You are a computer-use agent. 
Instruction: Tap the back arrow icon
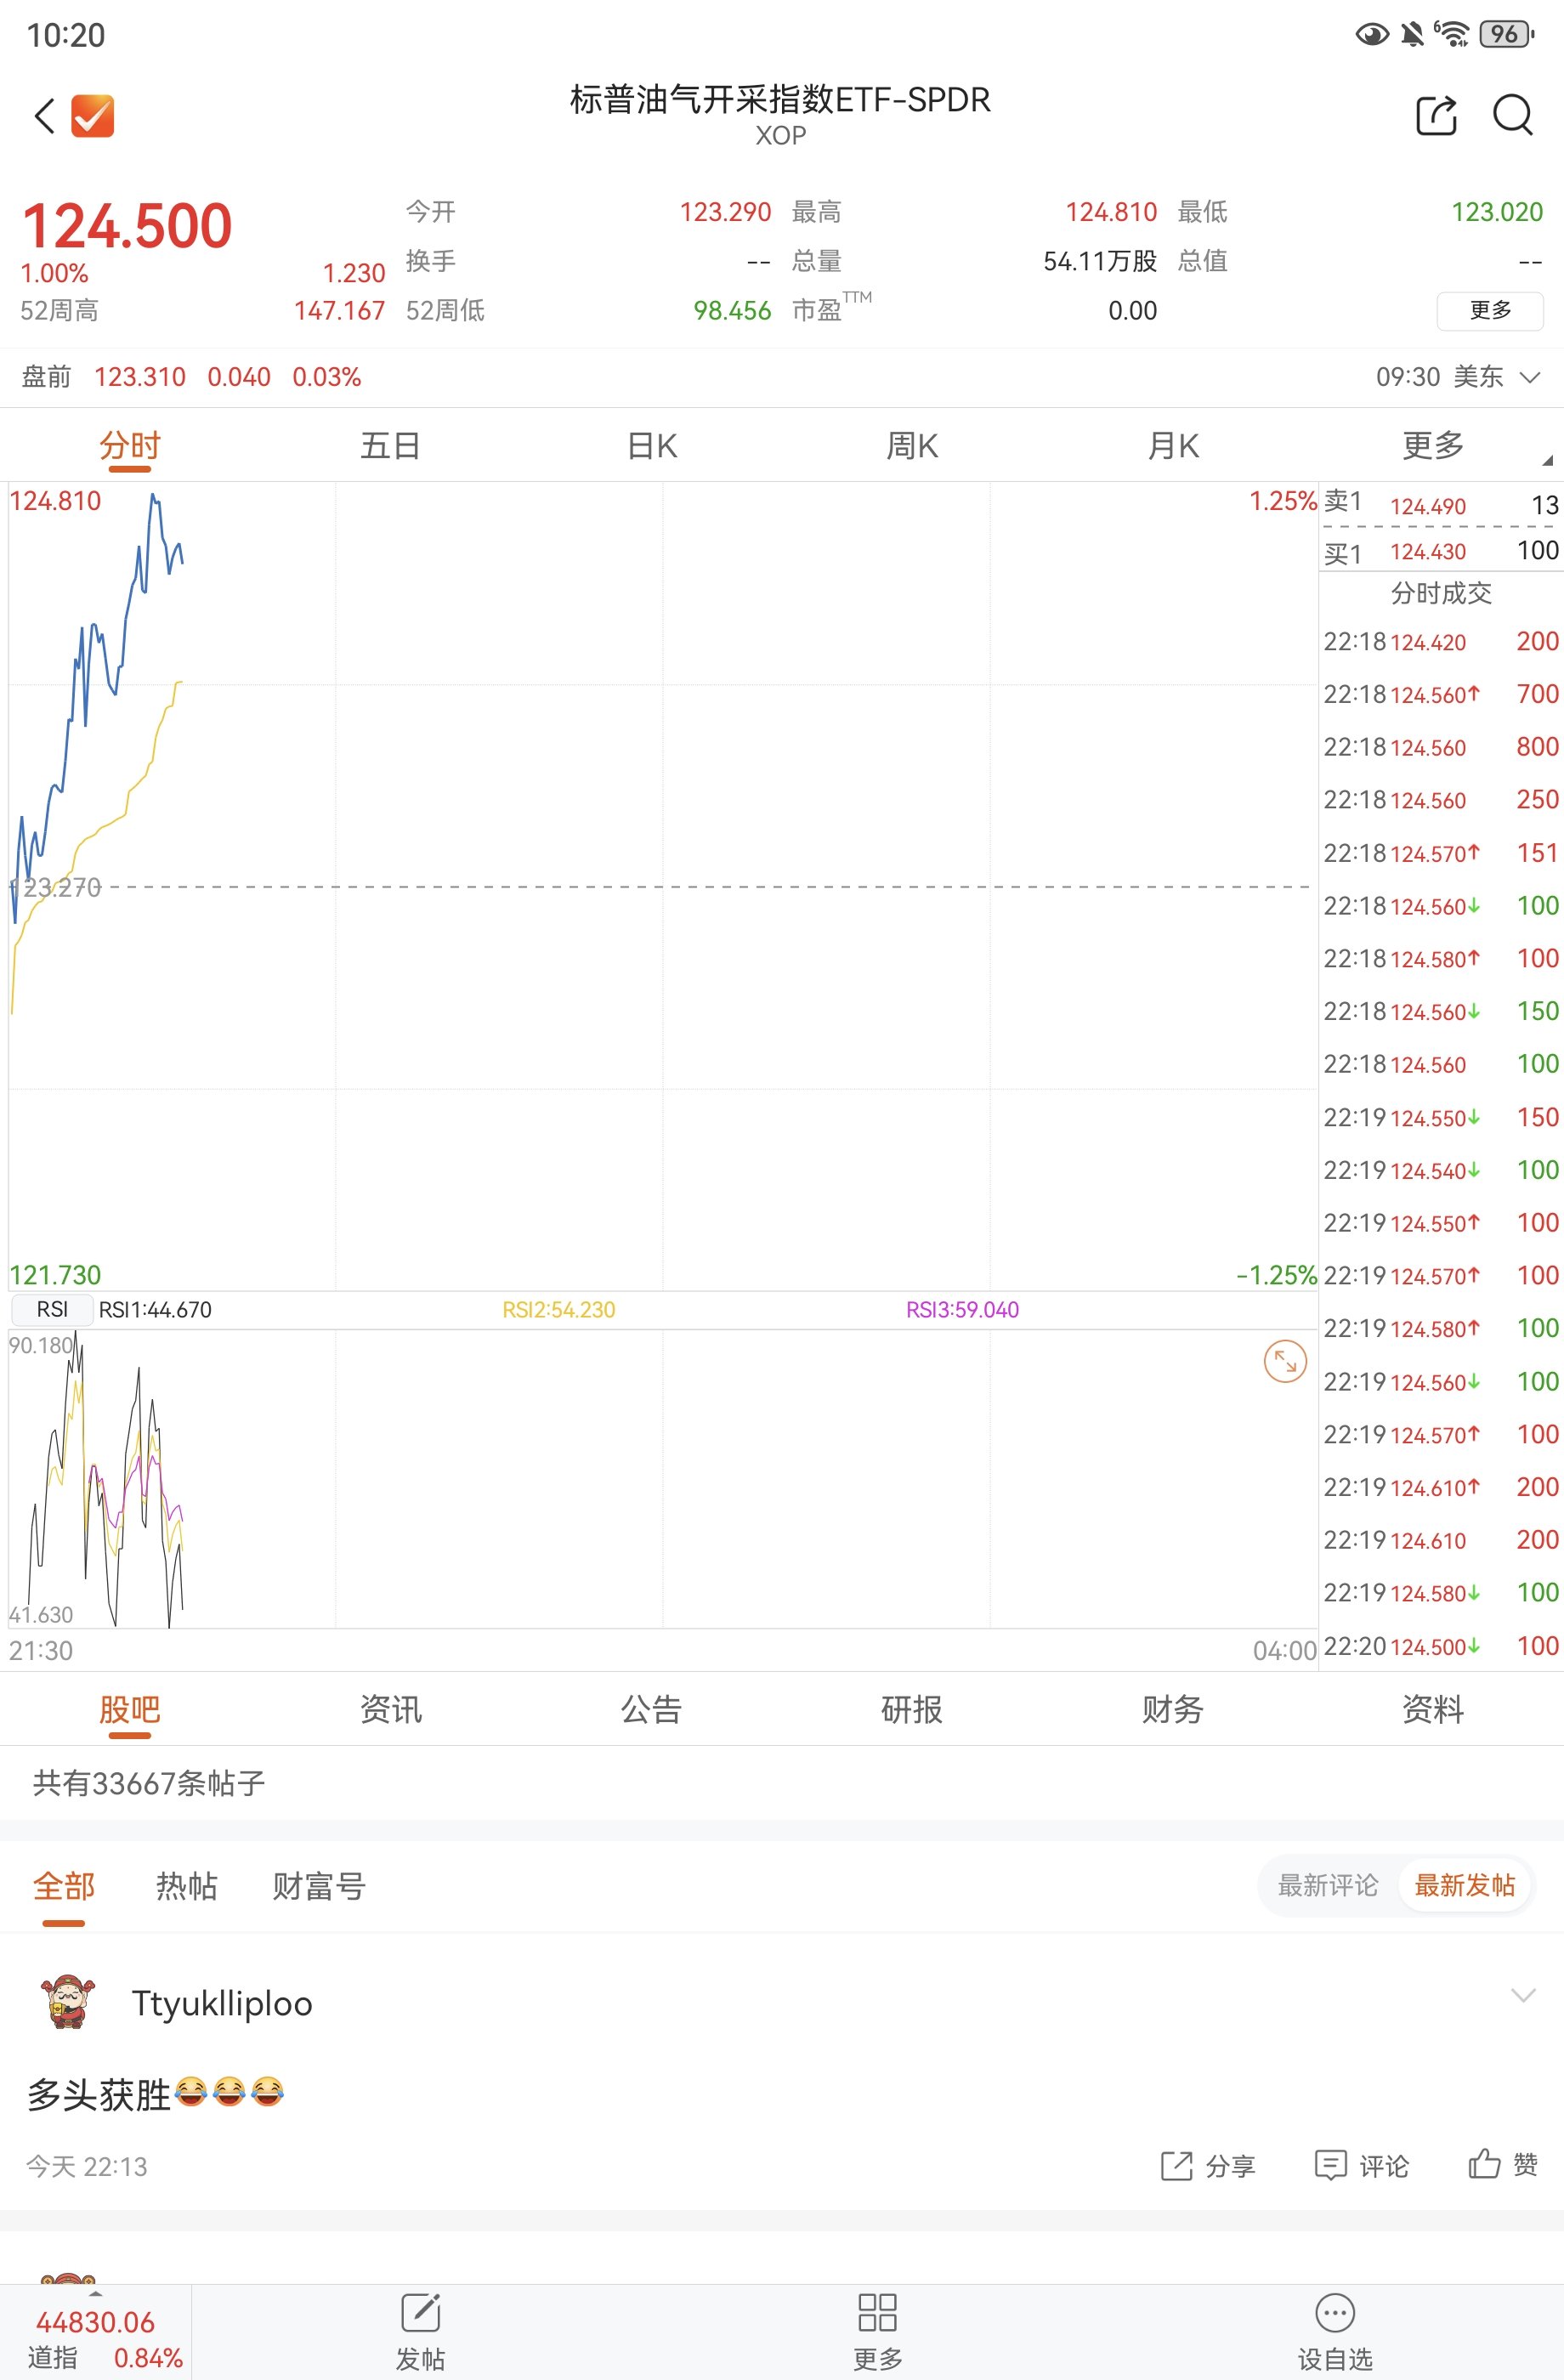pos(44,116)
